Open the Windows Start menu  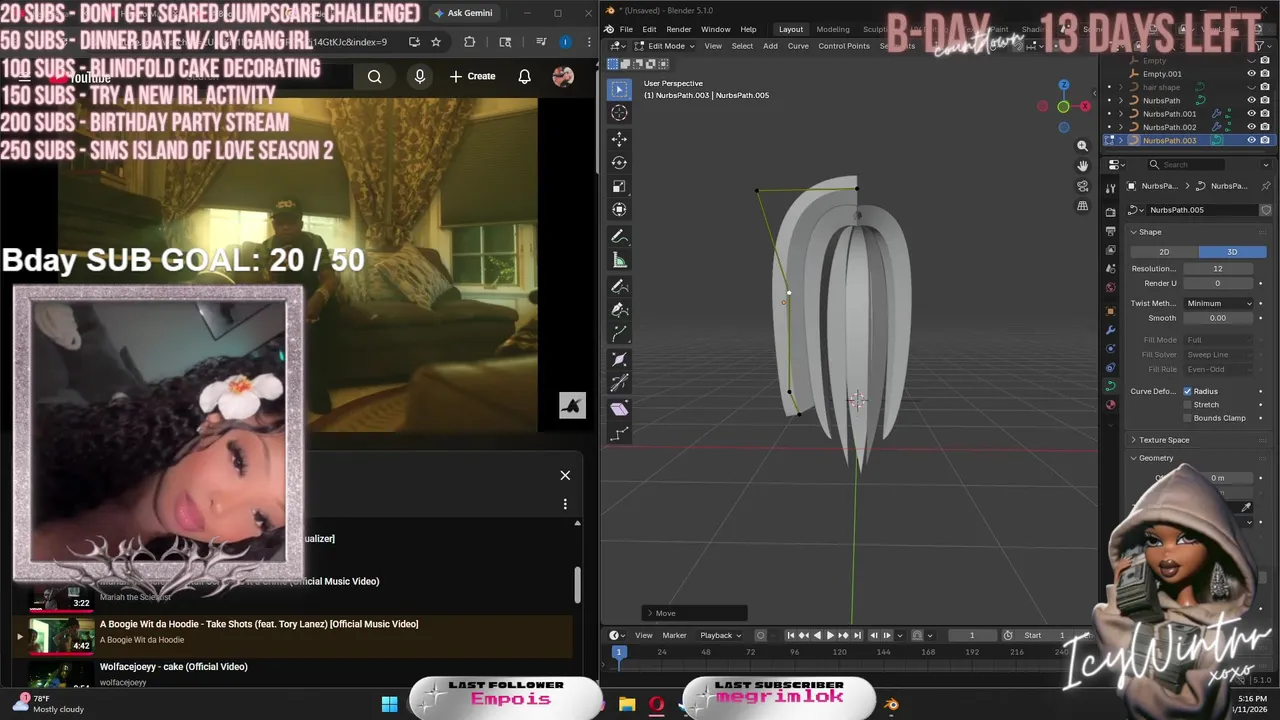pos(389,704)
